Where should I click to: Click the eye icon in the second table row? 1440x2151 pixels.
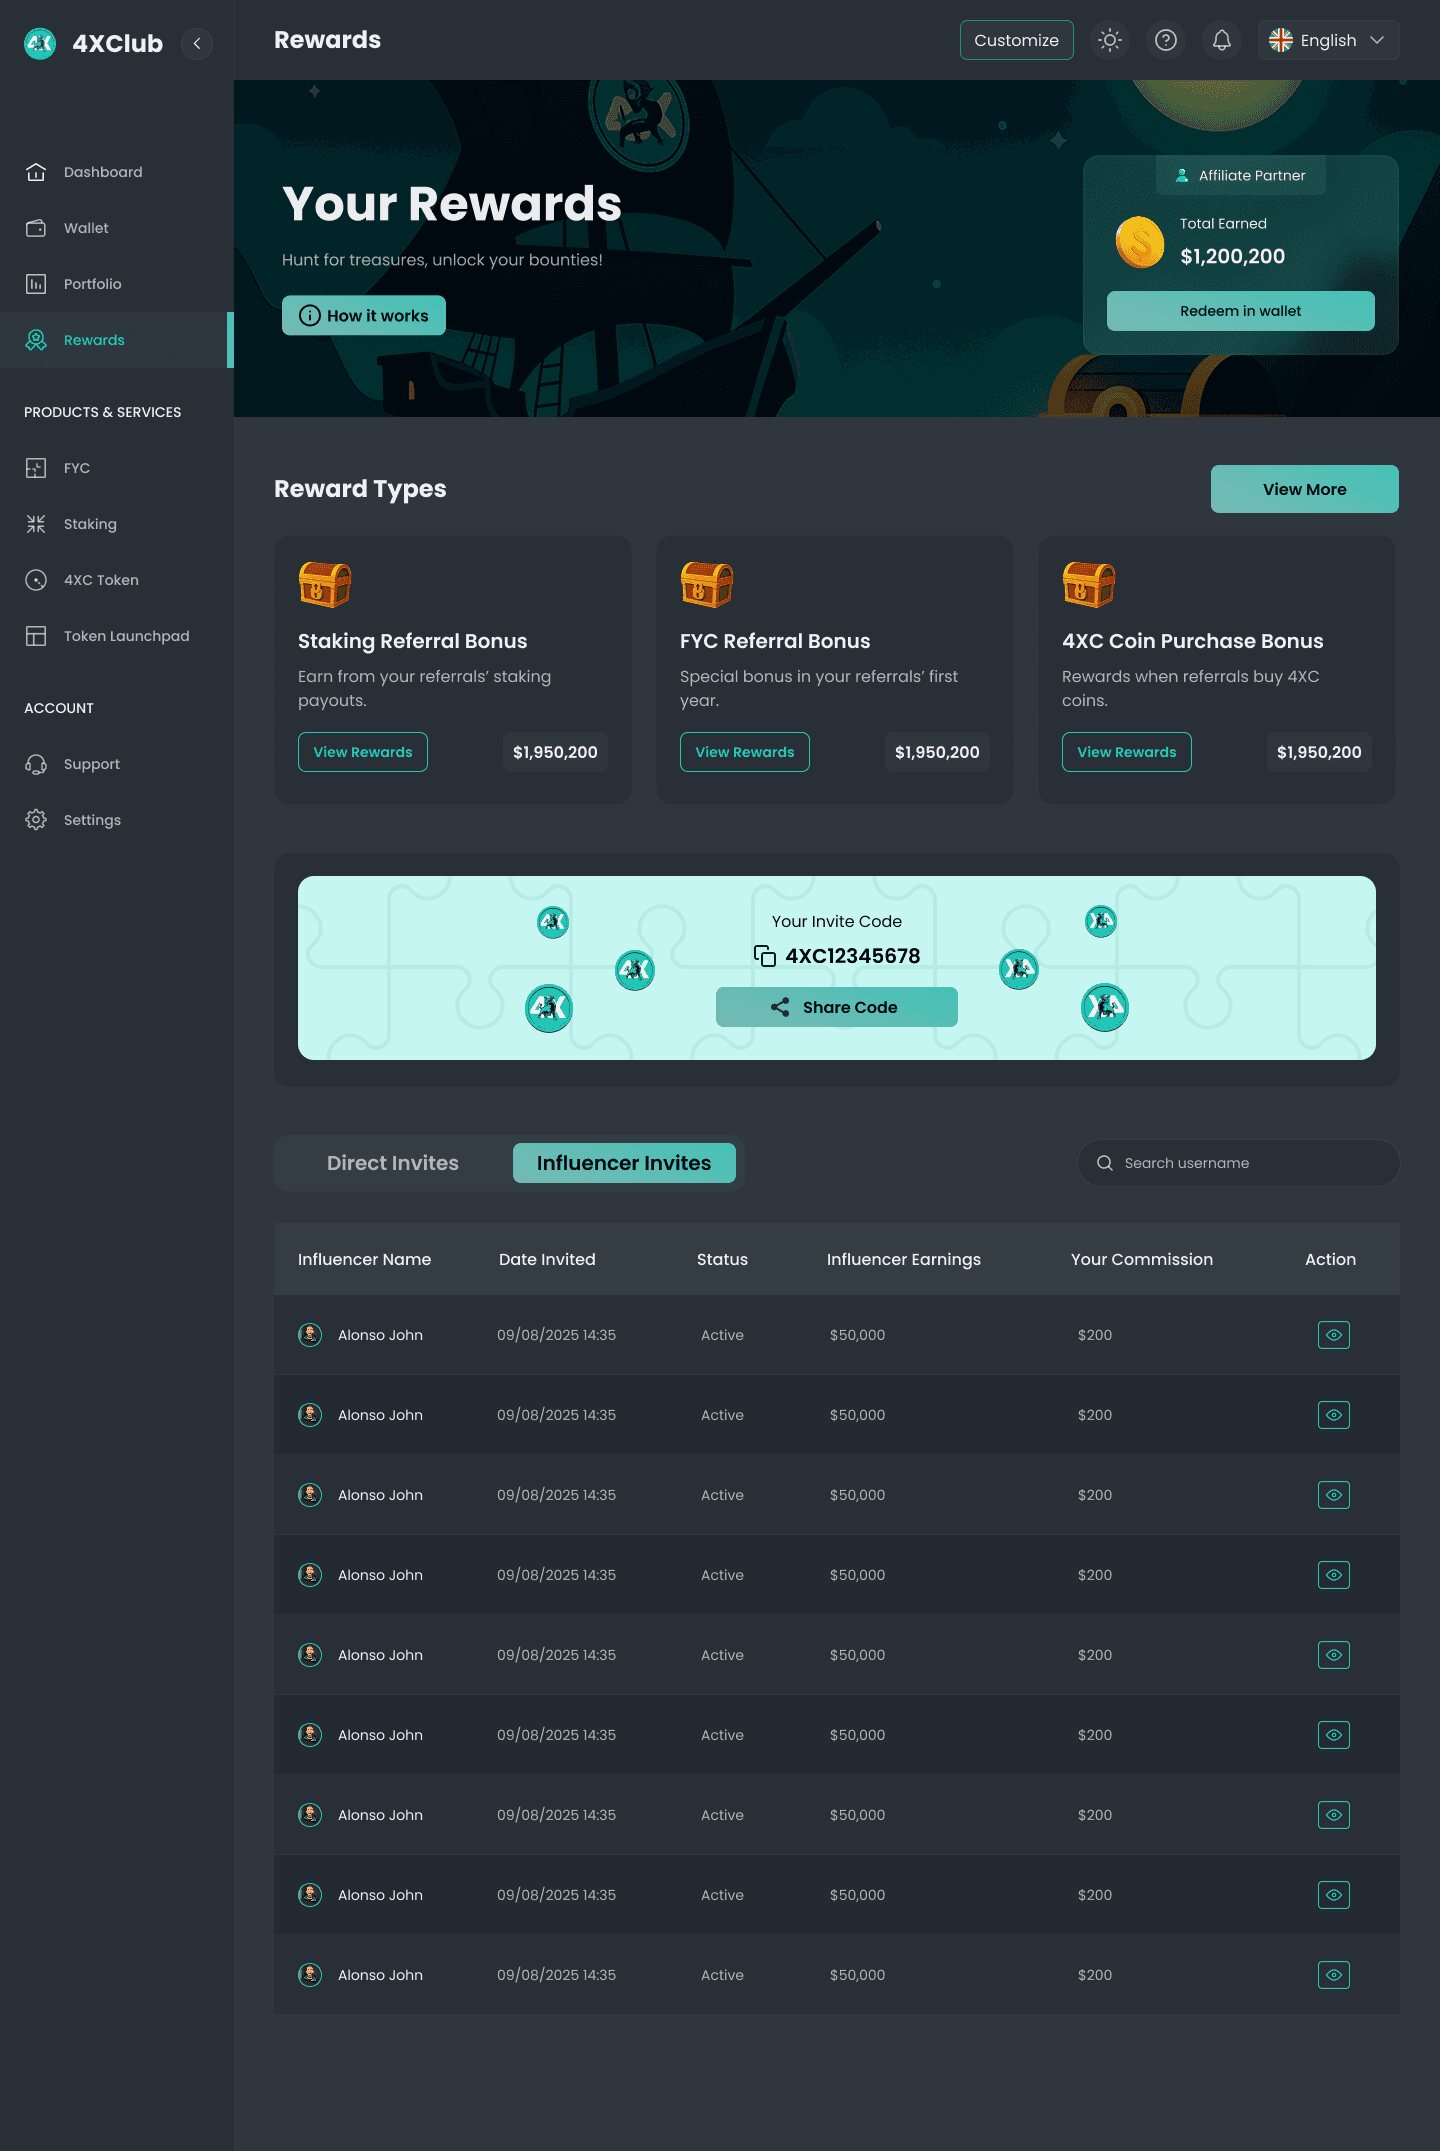point(1334,1415)
